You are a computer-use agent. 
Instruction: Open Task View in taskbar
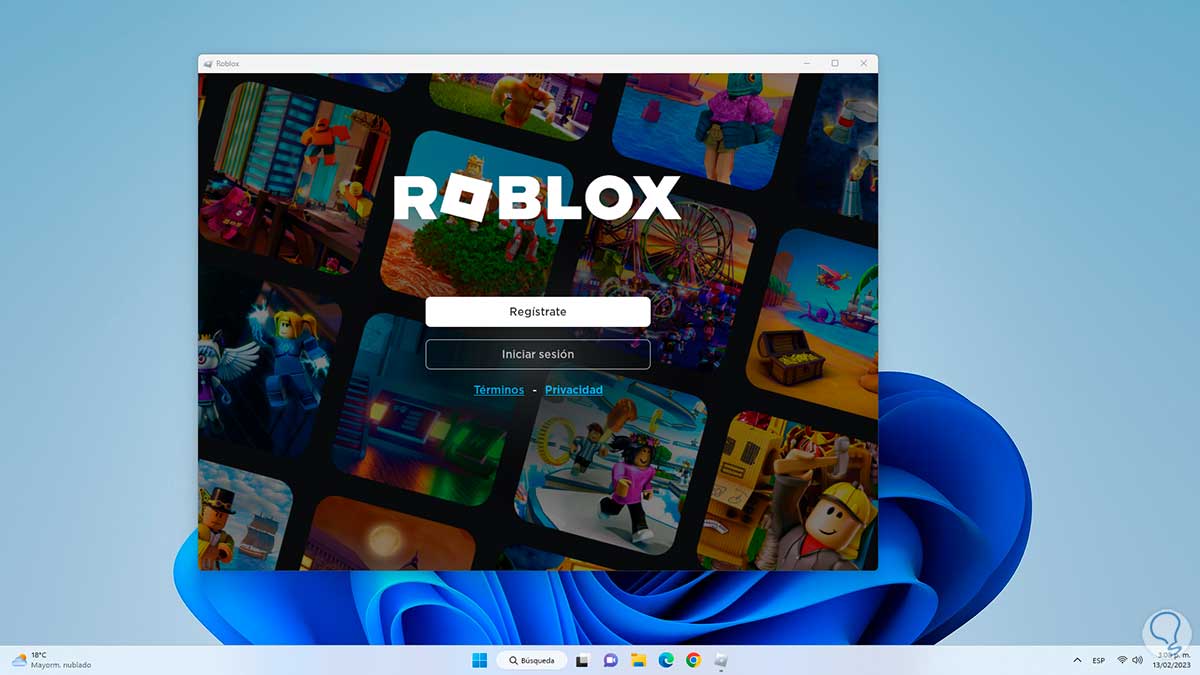(583, 660)
